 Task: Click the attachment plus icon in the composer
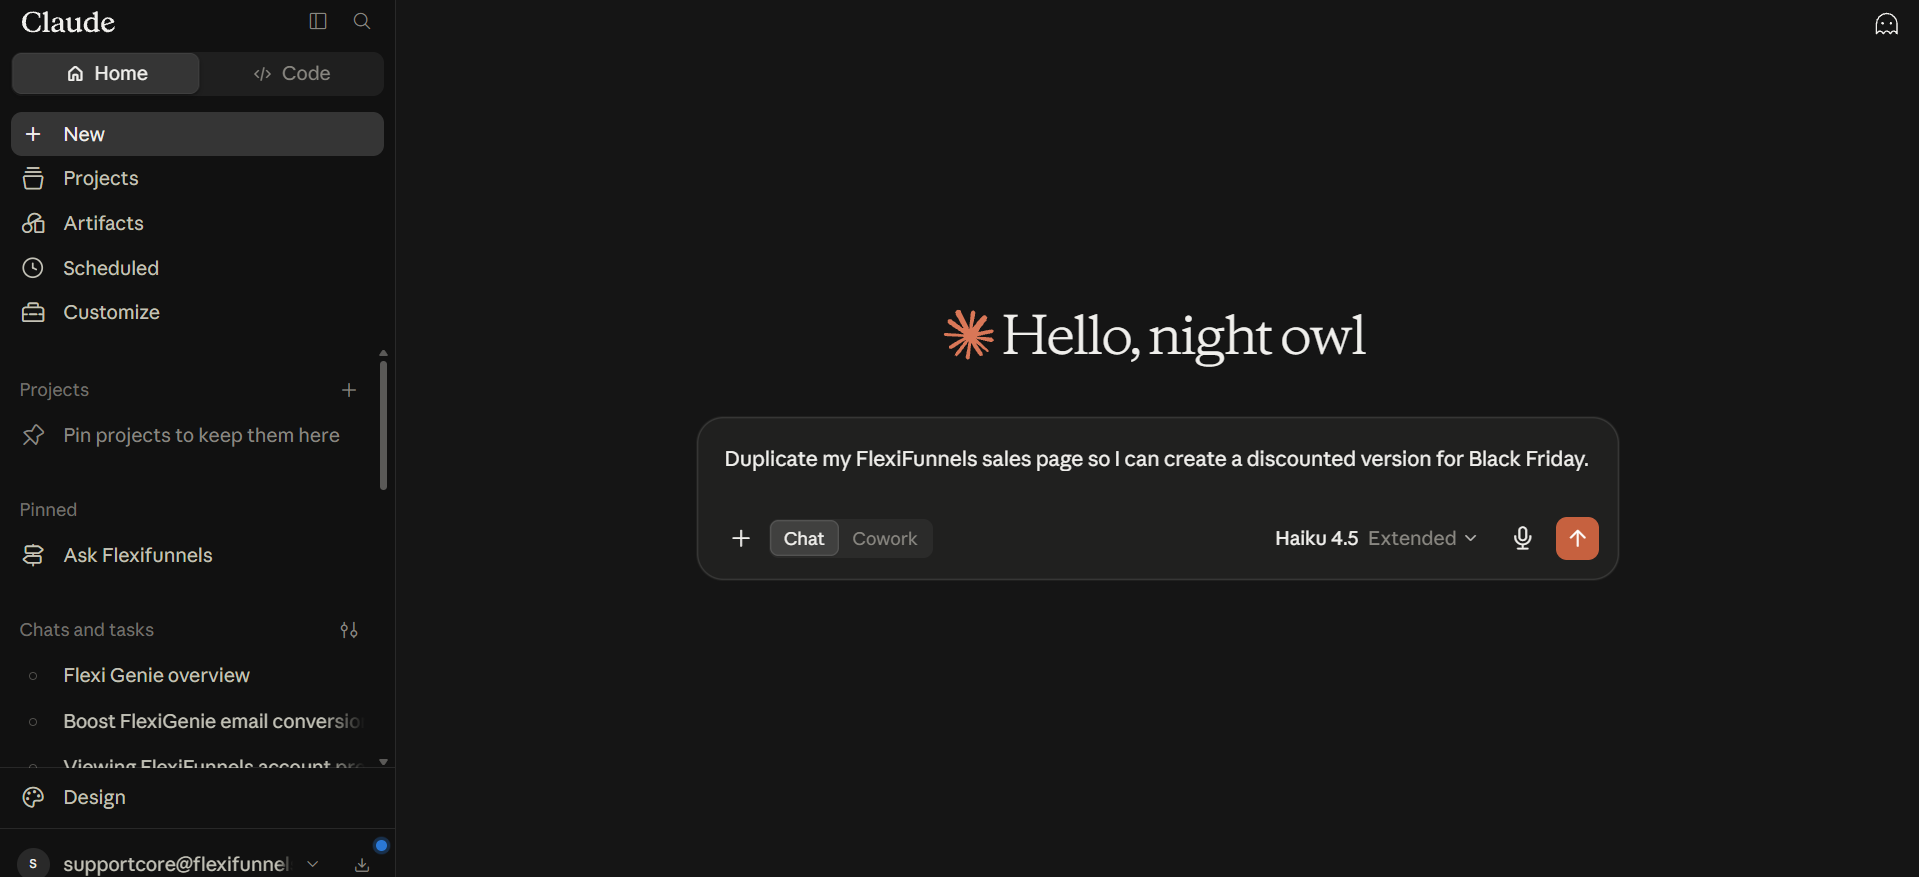point(741,538)
